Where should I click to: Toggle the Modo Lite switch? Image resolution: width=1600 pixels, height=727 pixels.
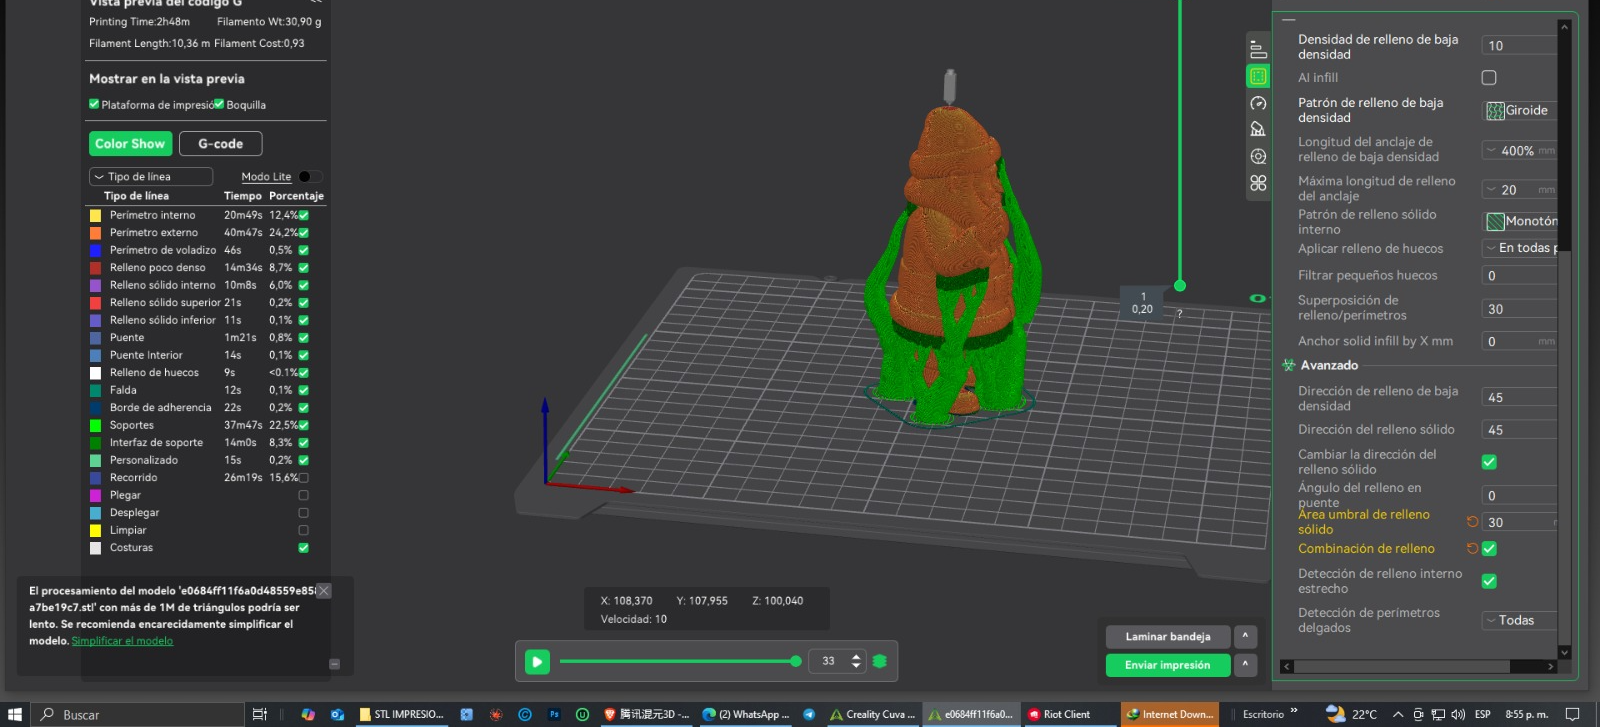309,177
